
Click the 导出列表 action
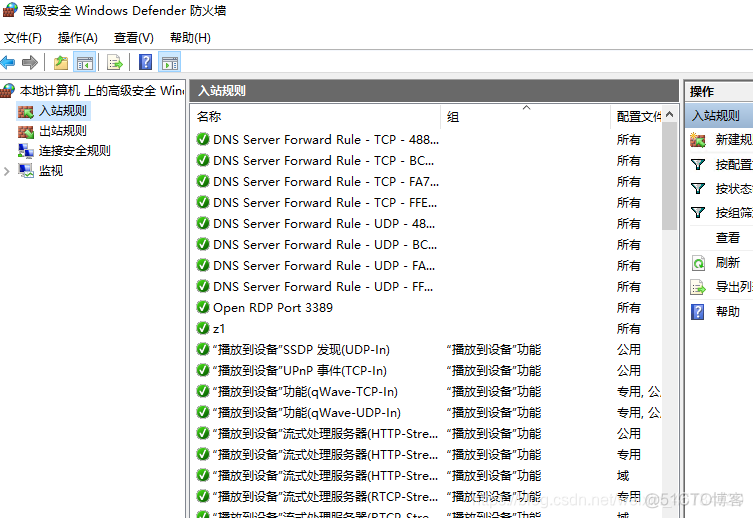734,287
